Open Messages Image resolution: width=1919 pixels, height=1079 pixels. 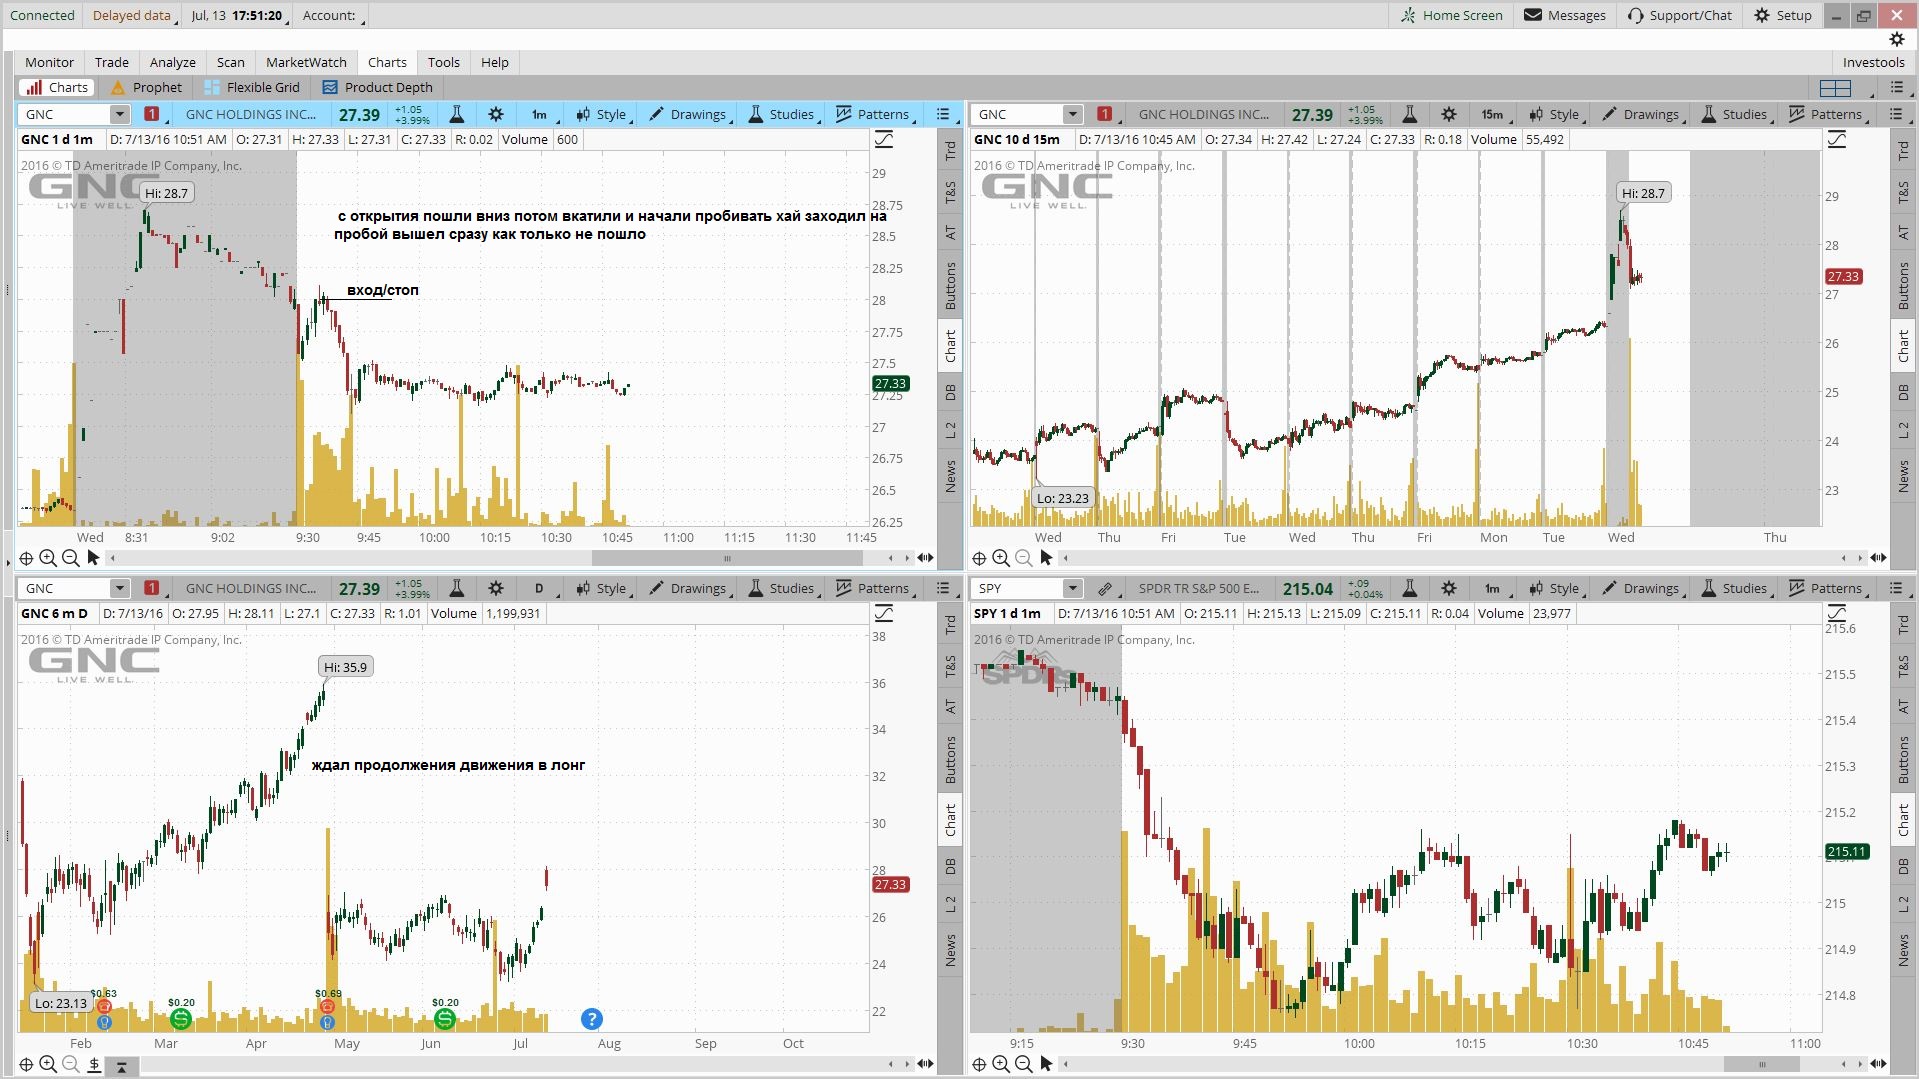[1565, 15]
